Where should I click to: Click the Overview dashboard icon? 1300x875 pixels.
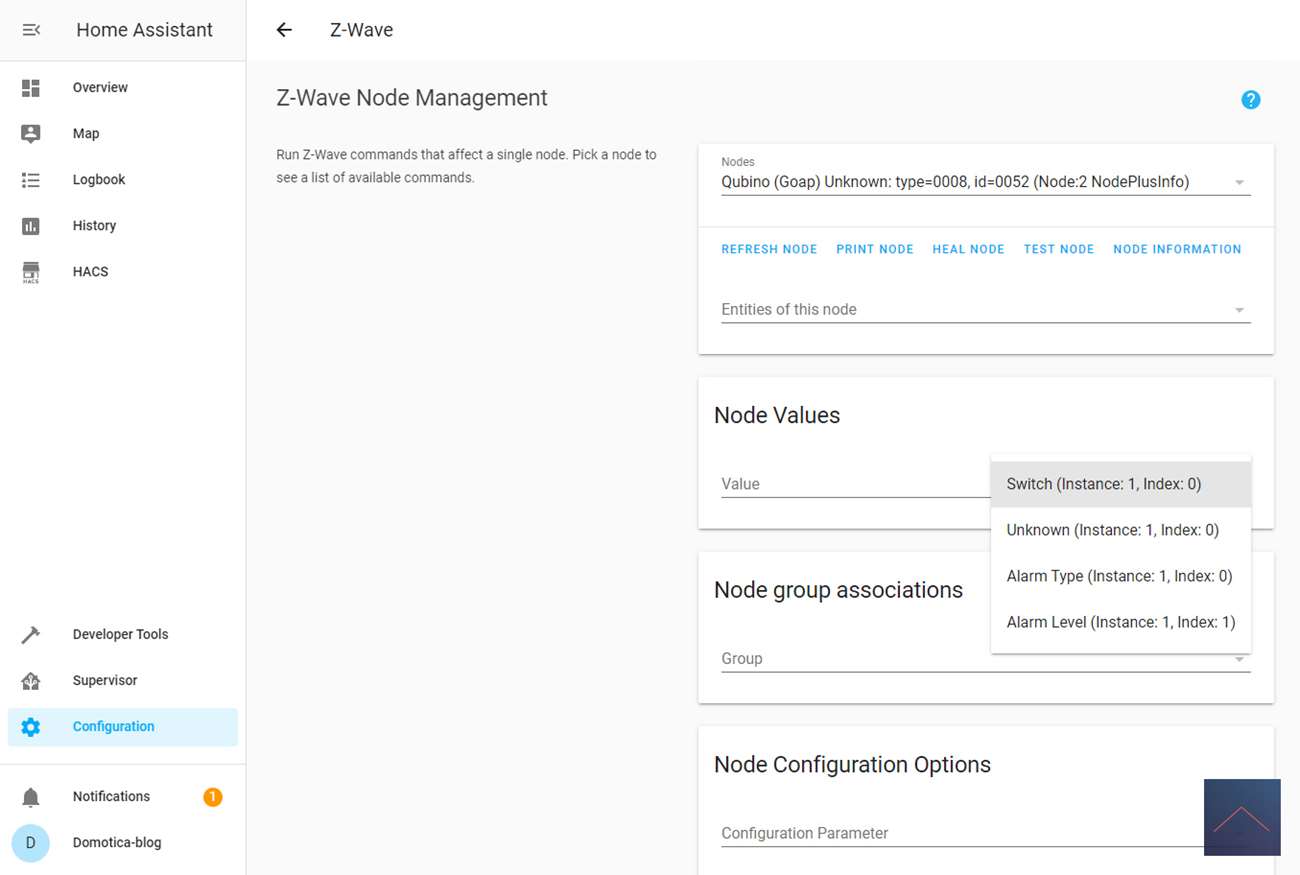pos(31,88)
